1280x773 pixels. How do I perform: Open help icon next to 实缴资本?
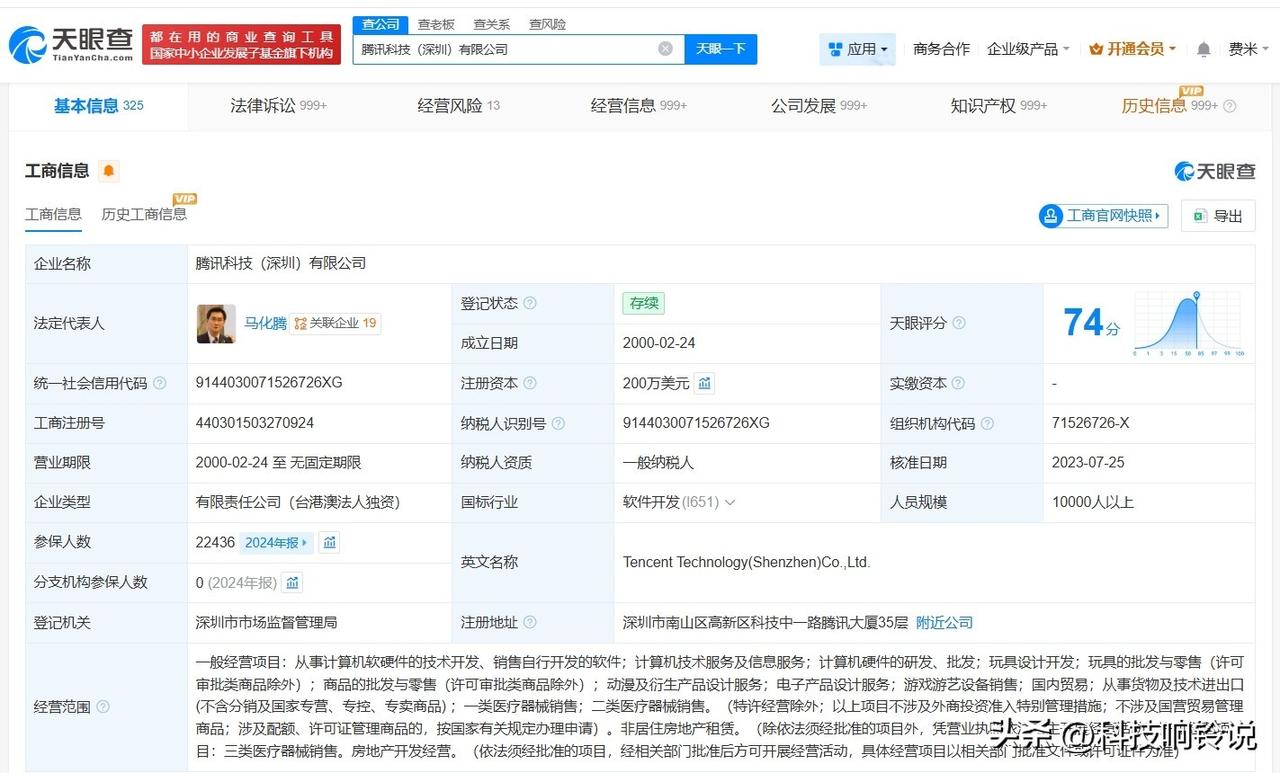(x=959, y=383)
